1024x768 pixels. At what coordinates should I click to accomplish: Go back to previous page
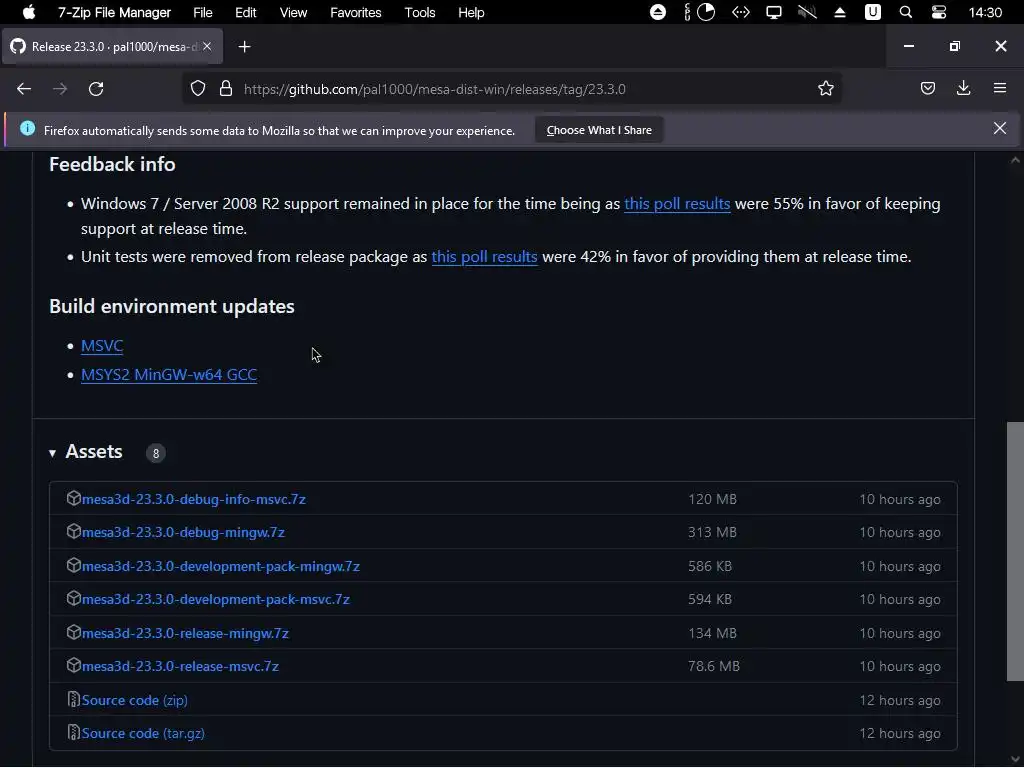click(x=24, y=89)
